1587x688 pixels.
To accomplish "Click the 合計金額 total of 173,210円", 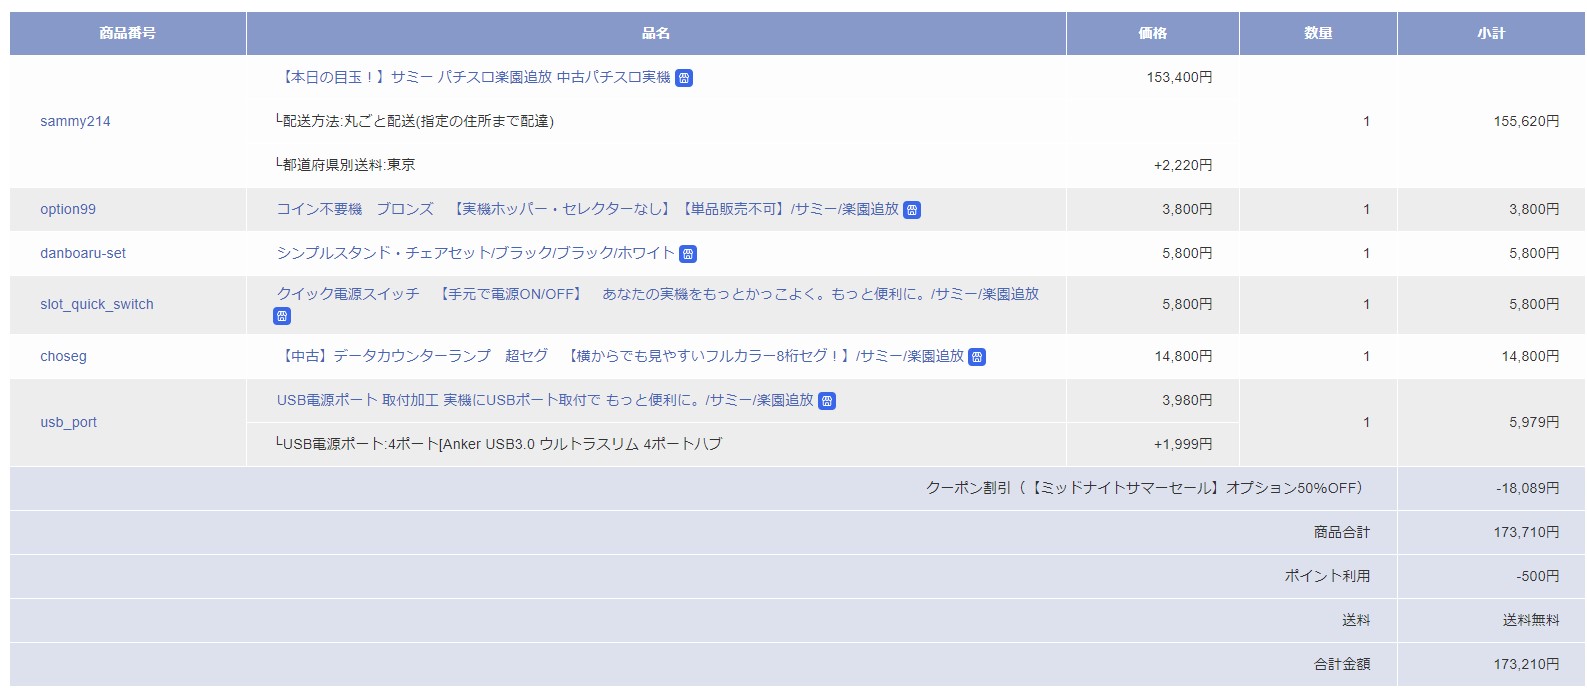I will 1526,664.
